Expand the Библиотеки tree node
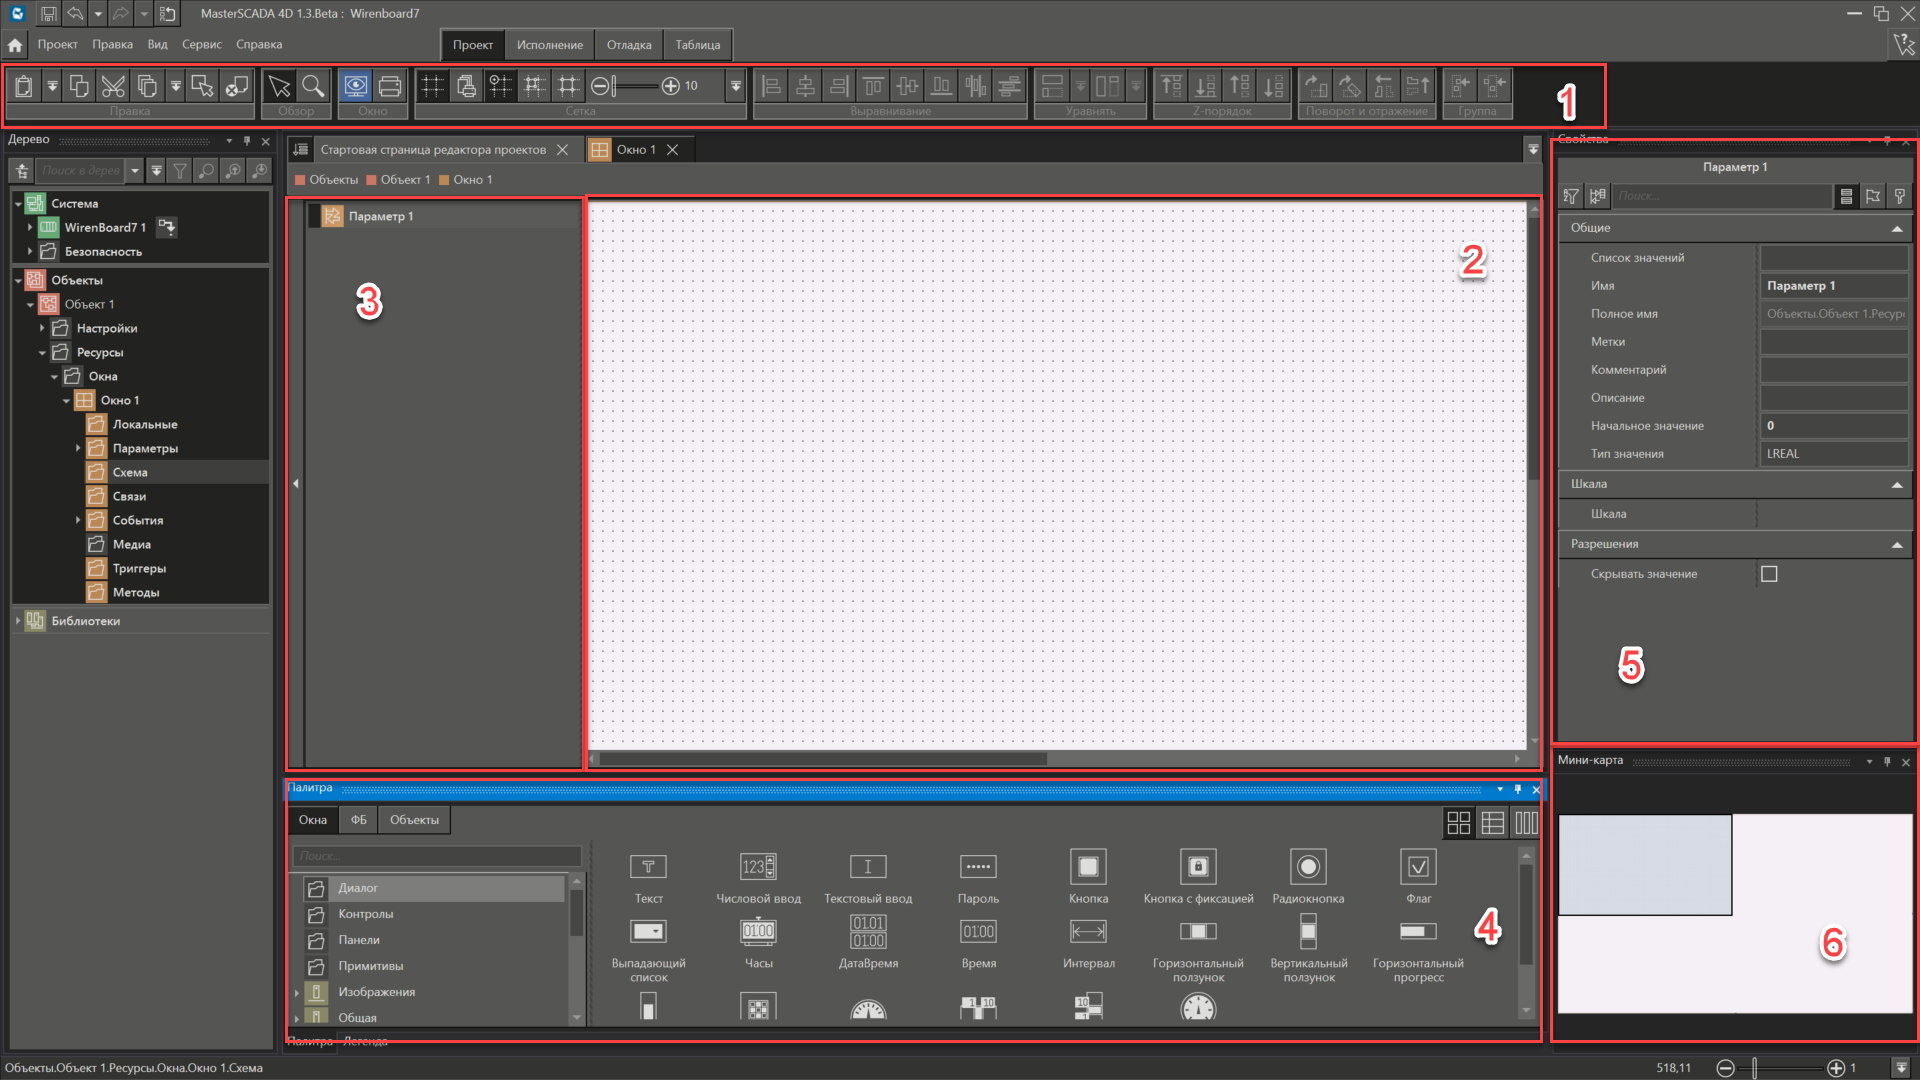The width and height of the screenshot is (1920, 1080). pos(18,621)
